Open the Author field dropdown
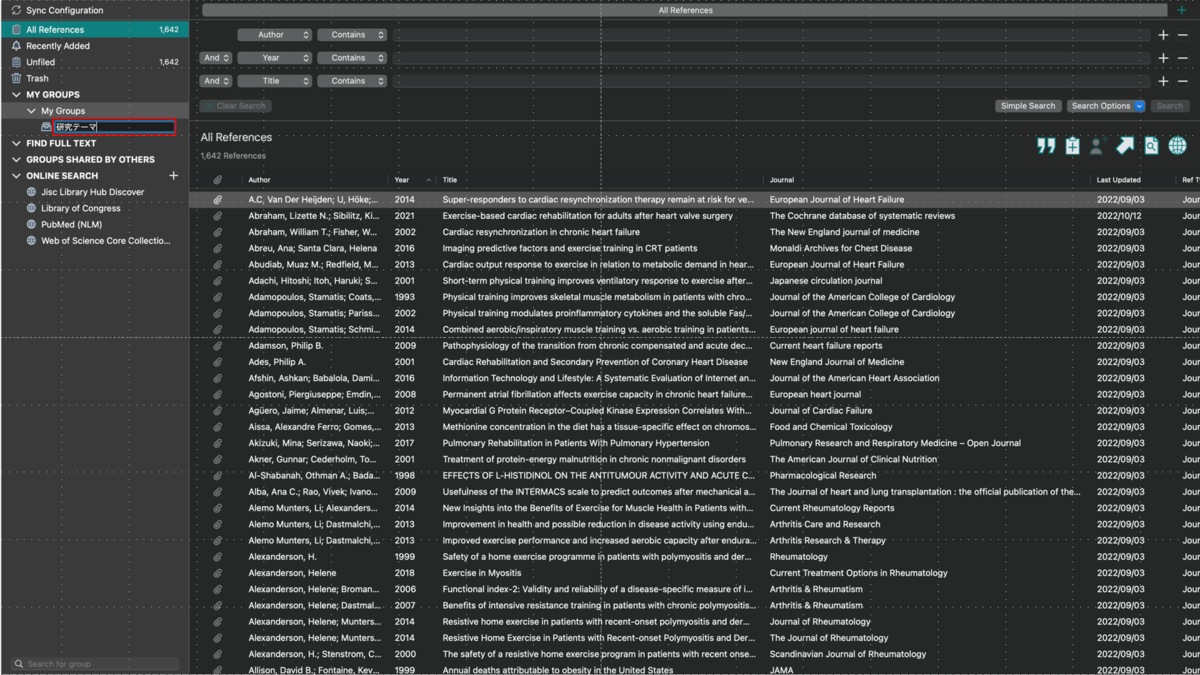The width and height of the screenshot is (1200, 675). [x=274, y=35]
